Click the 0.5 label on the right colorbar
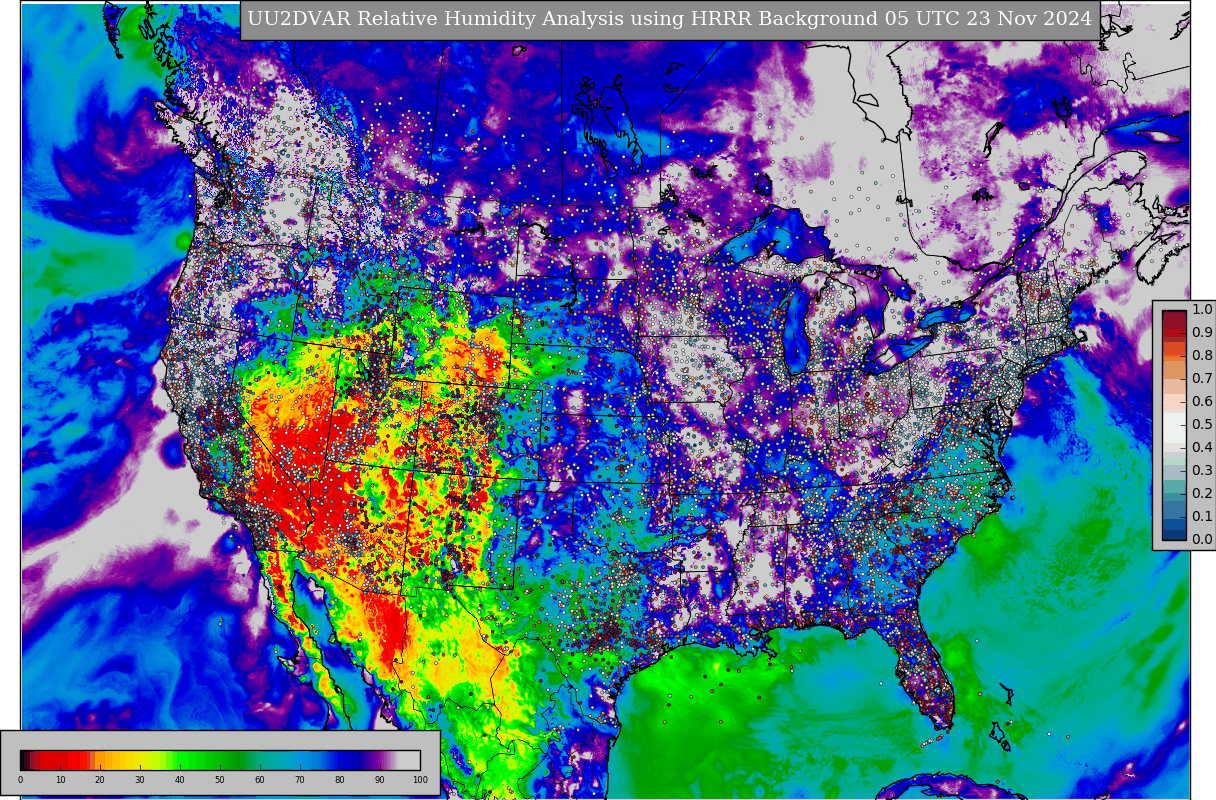Image resolution: width=1216 pixels, height=800 pixels. pos(1202,425)
